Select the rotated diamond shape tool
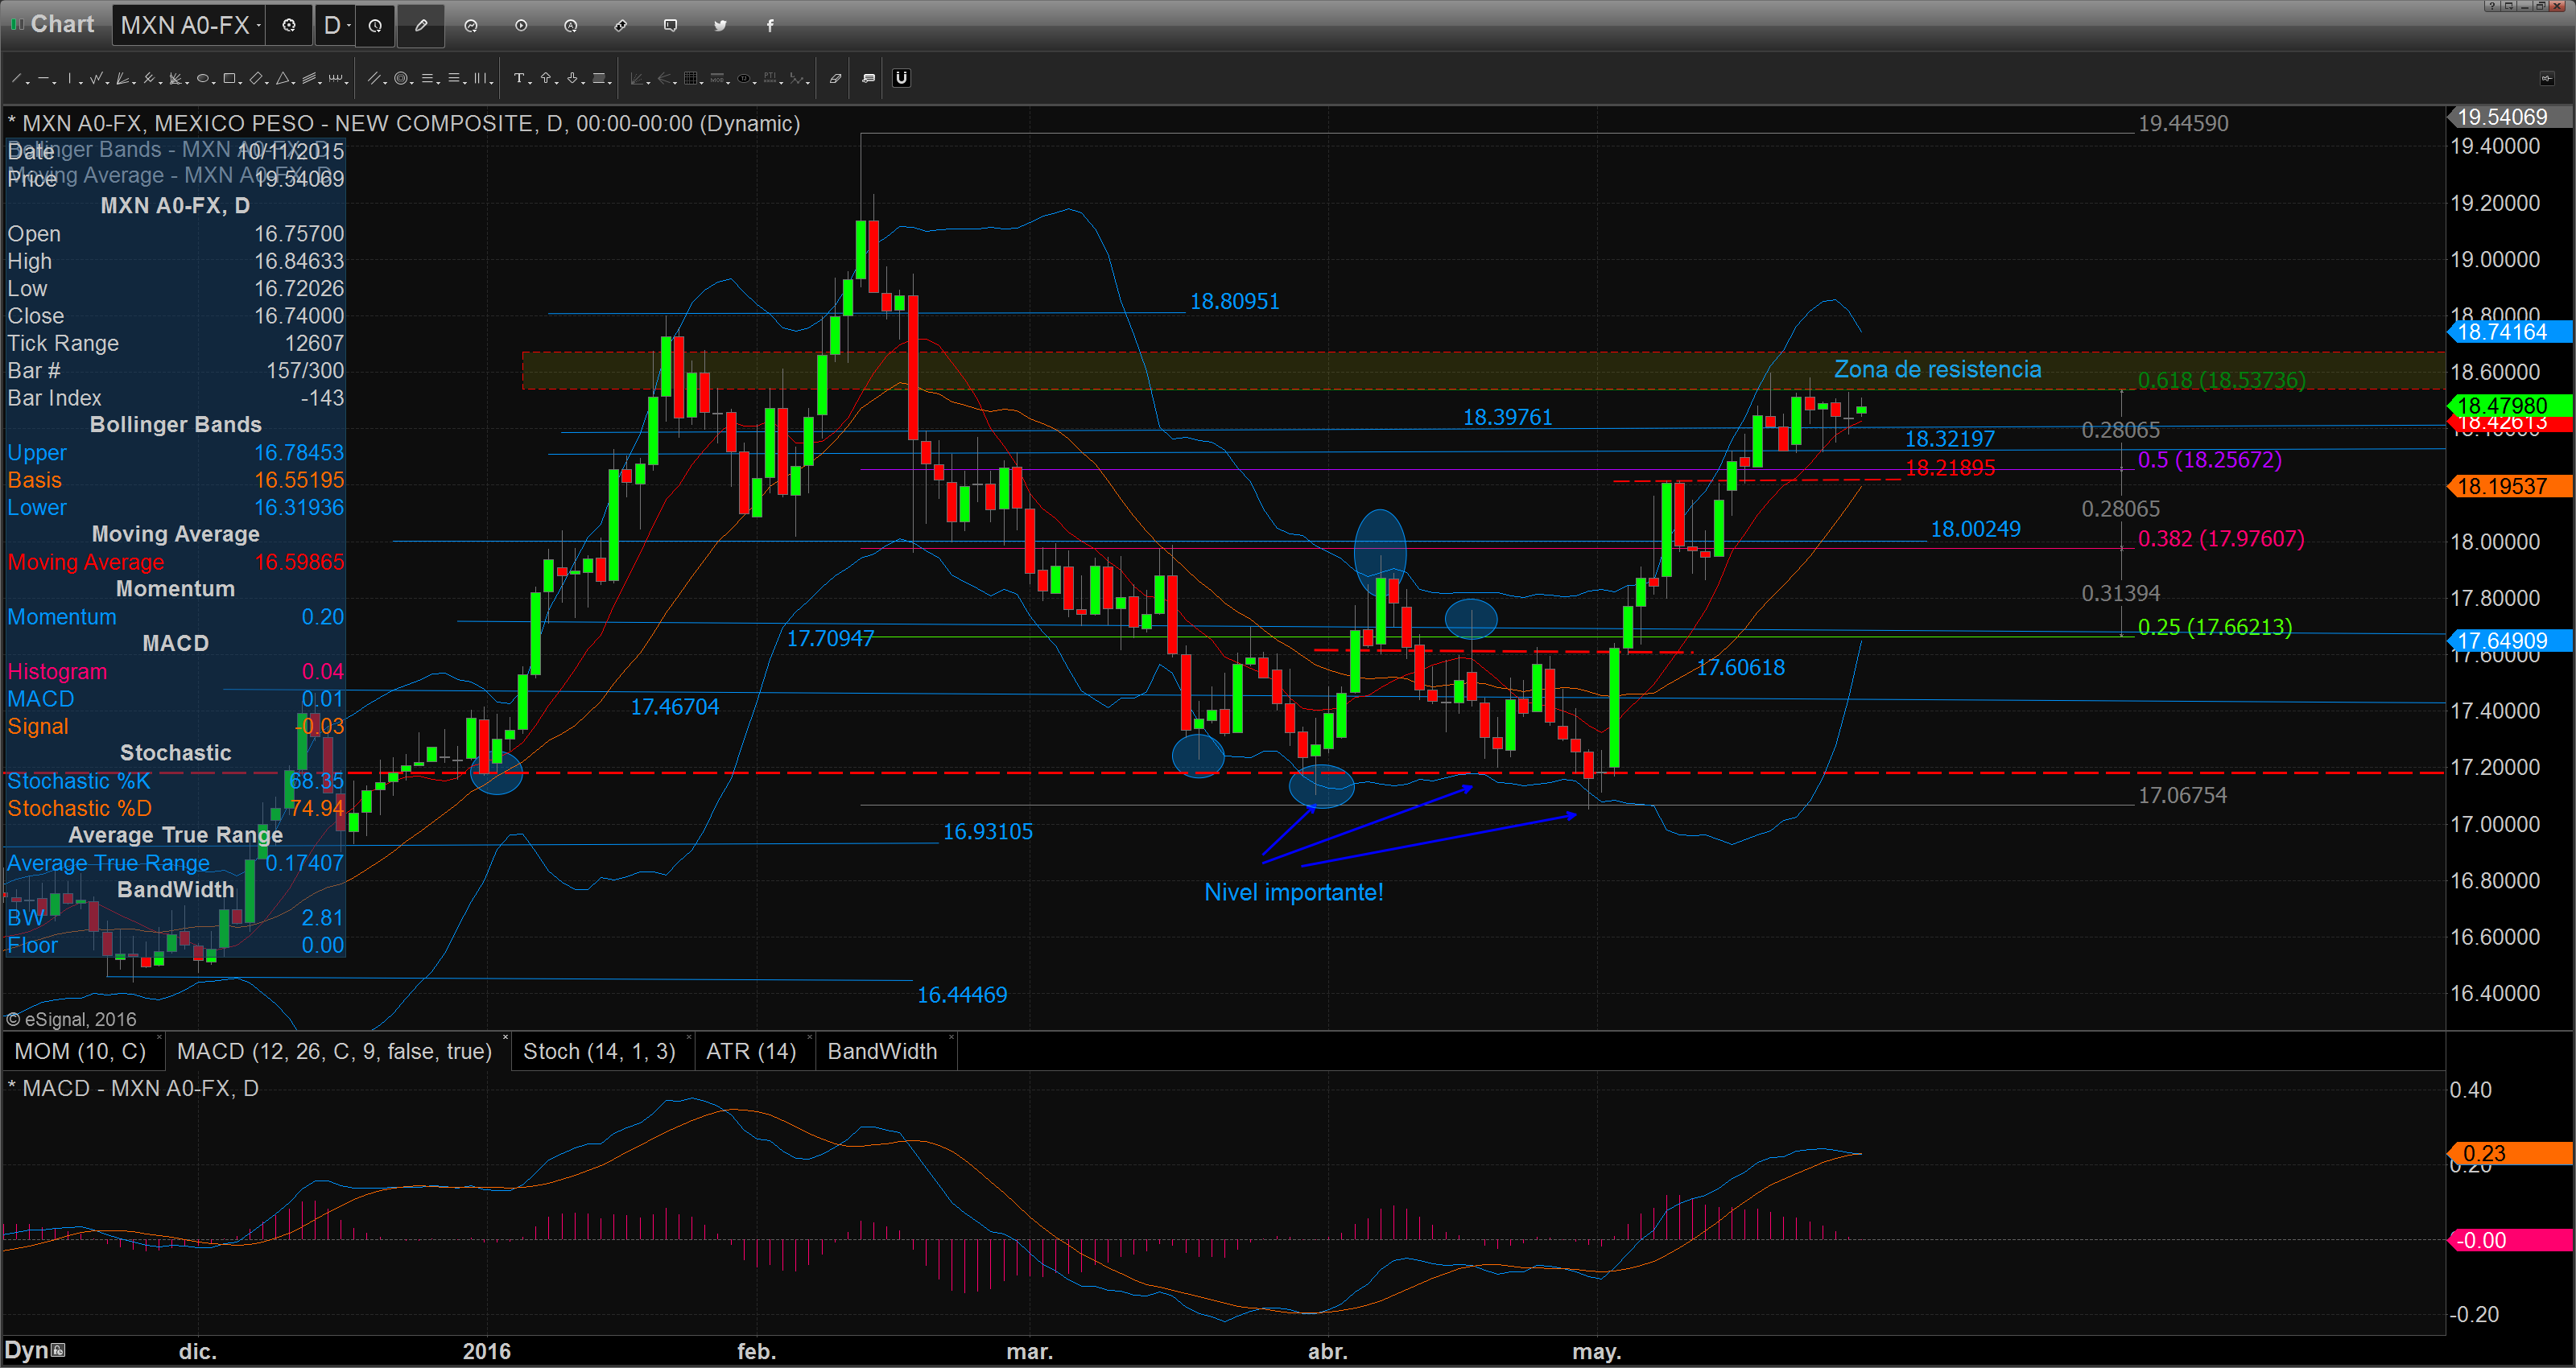 pyautogui.click(x=256, y=78)
